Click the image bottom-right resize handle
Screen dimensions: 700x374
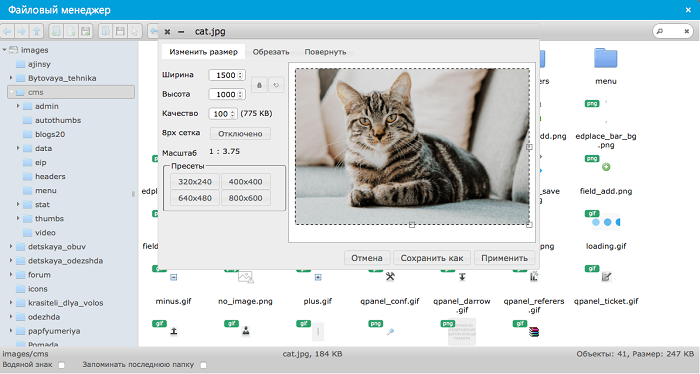(529, 225)
